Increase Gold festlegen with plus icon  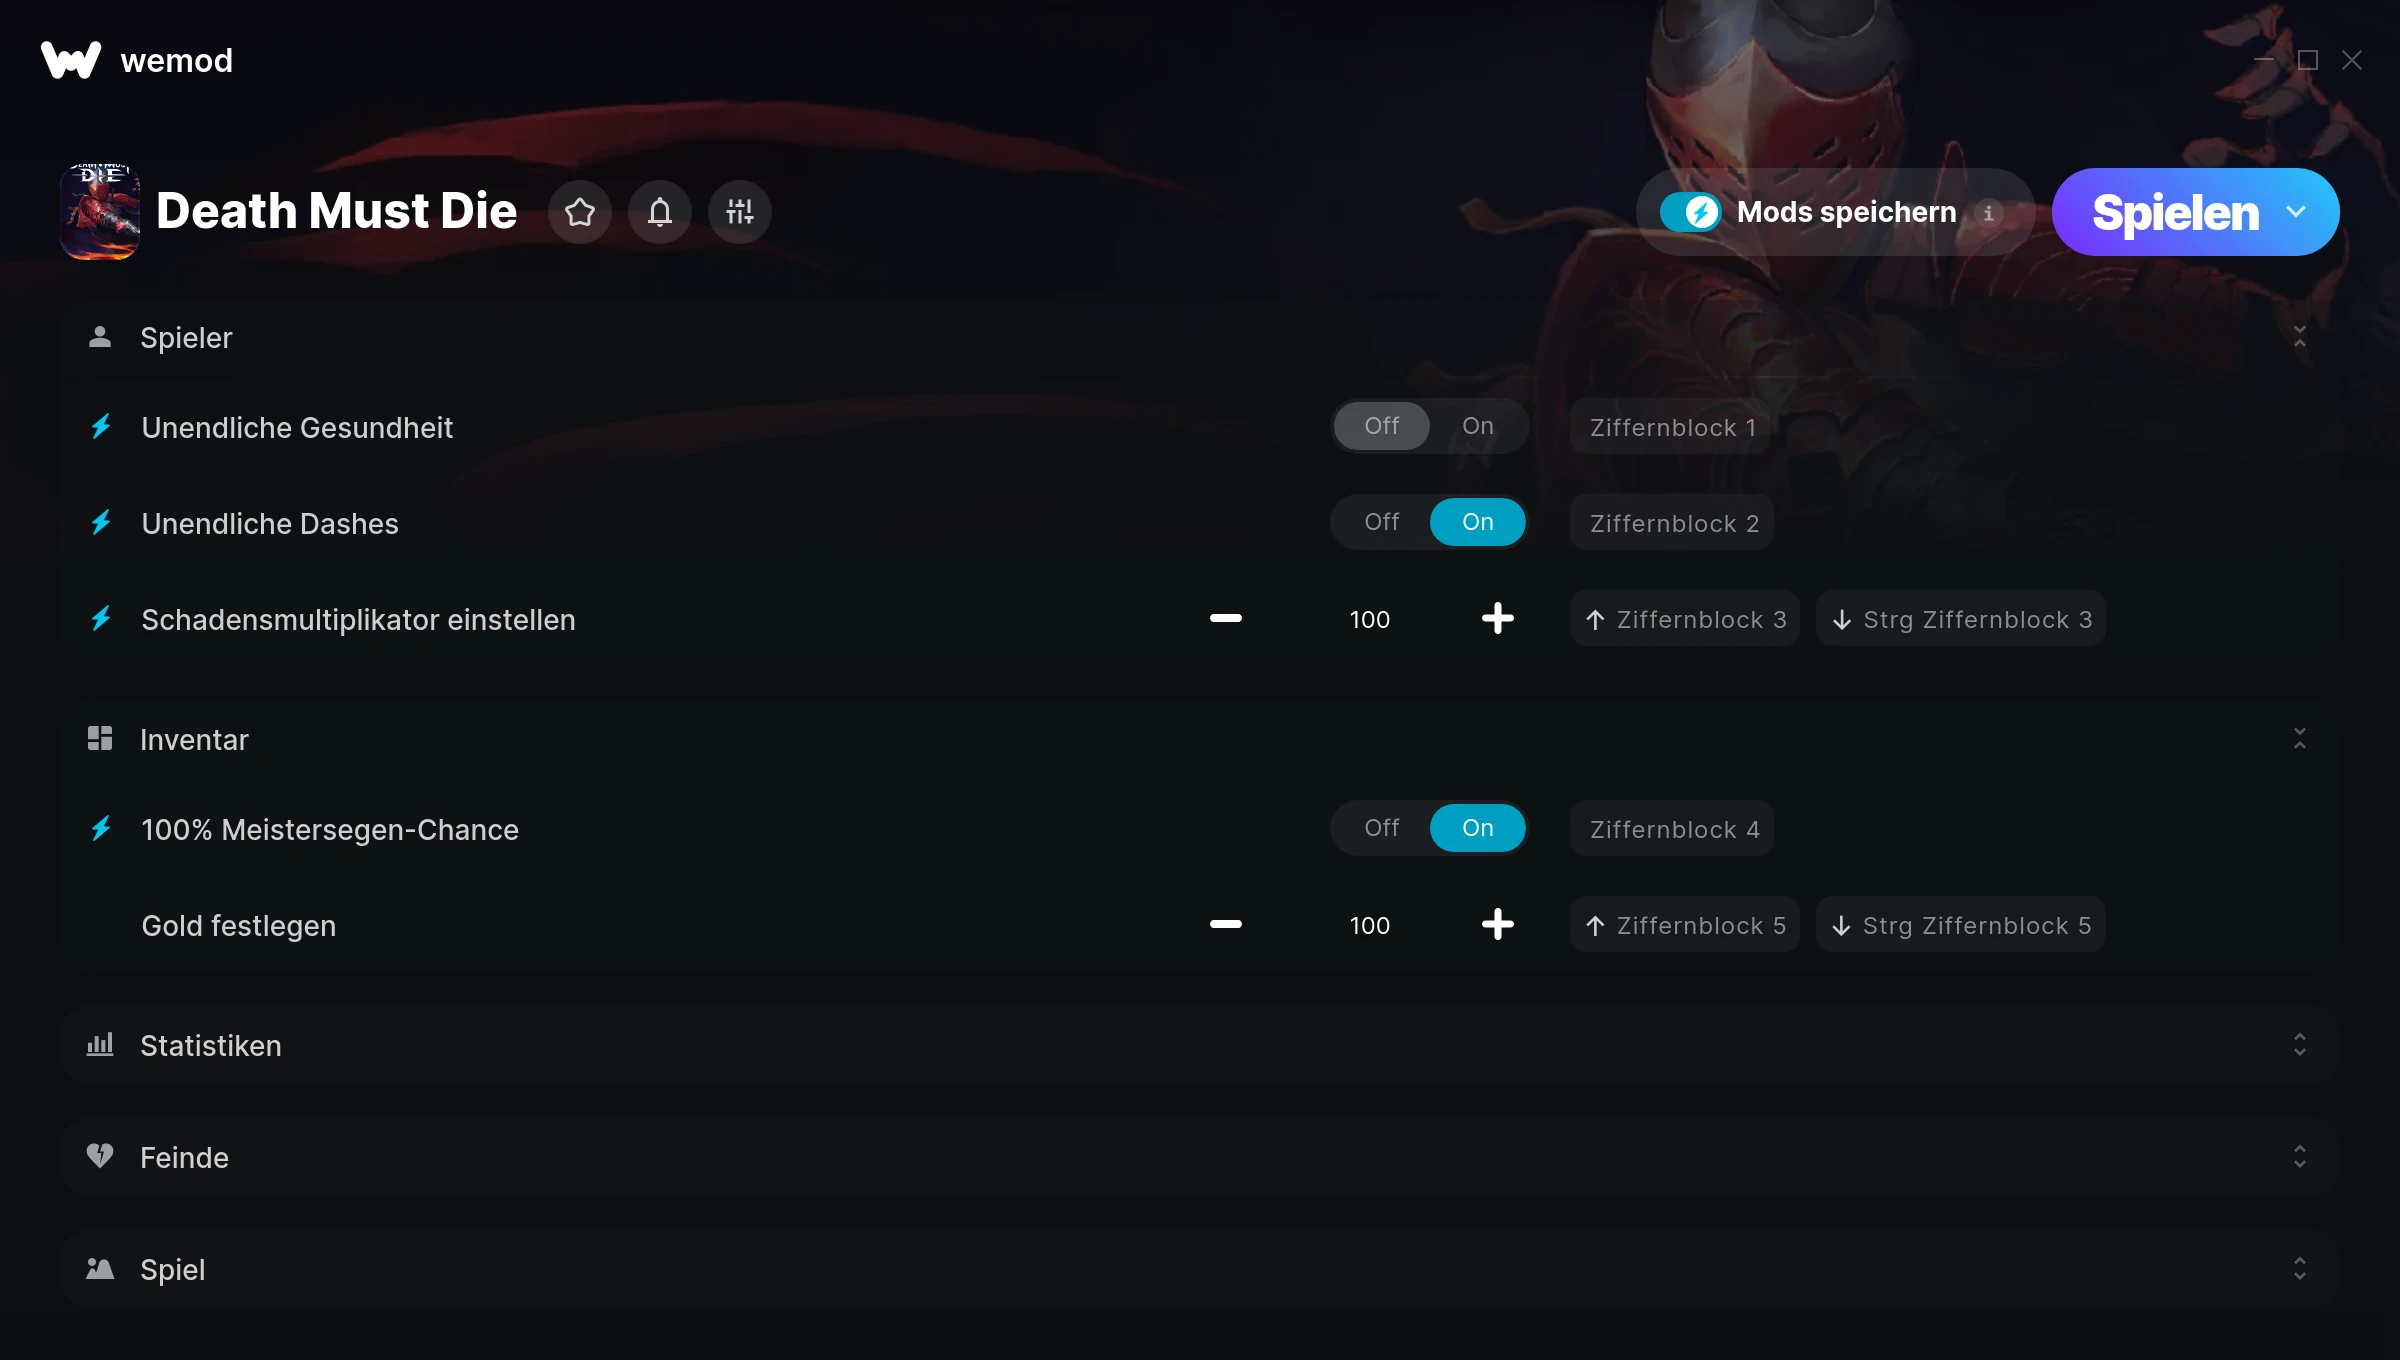coord(1497,925)
